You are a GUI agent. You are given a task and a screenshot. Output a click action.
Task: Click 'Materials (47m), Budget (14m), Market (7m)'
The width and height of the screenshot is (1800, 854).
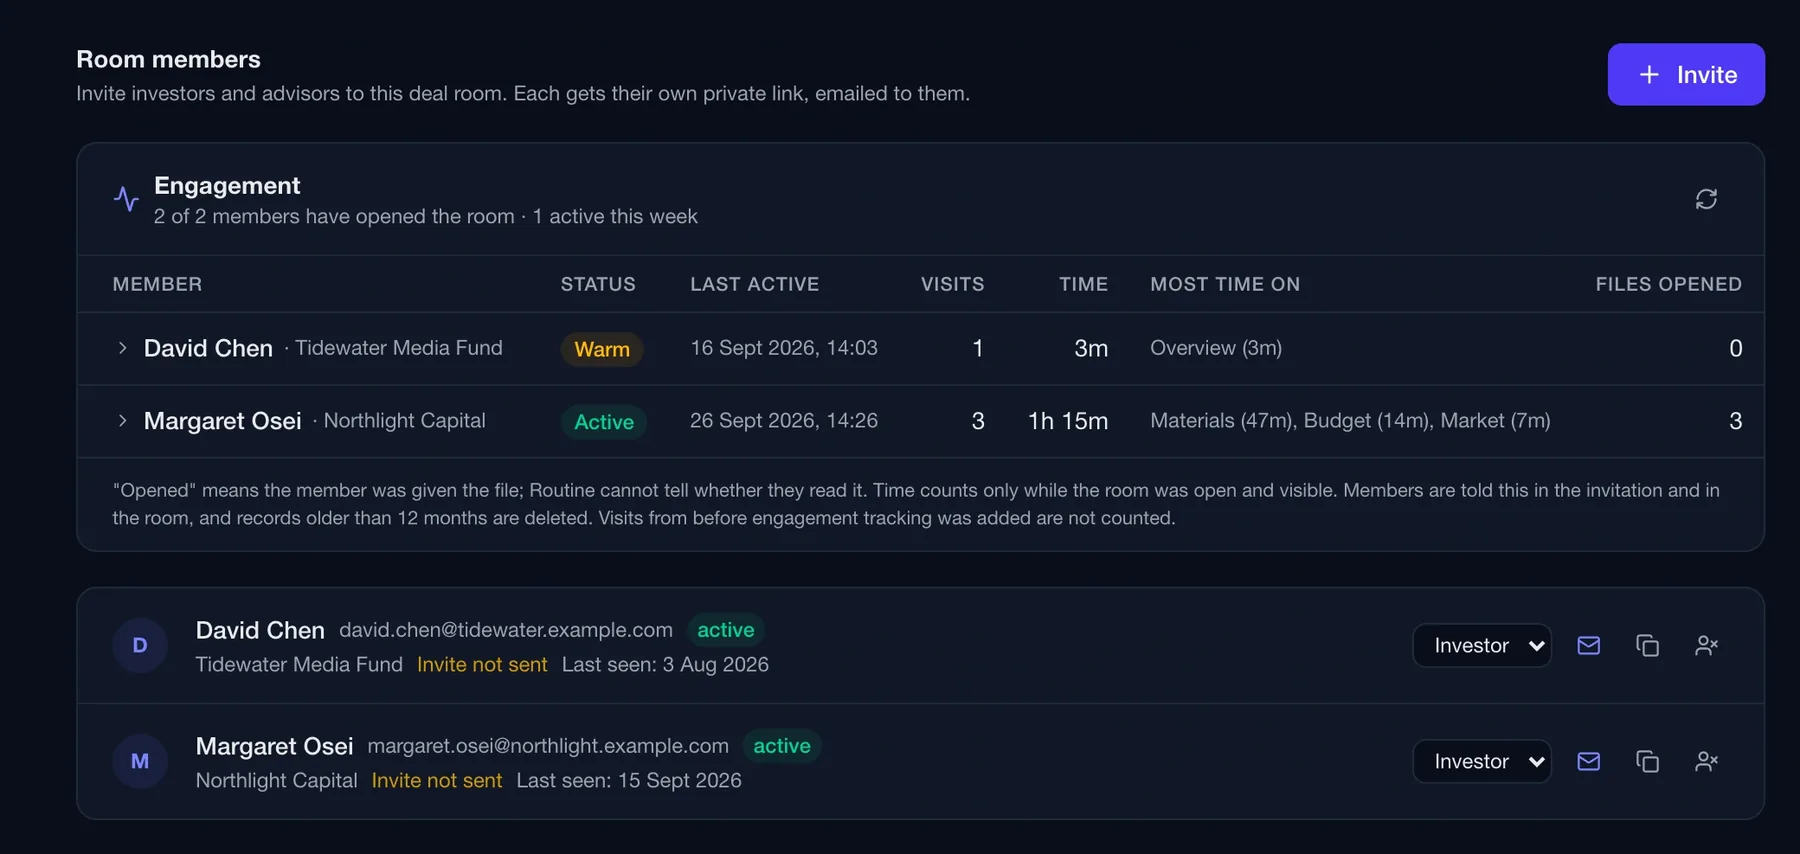pos(1350,421)
